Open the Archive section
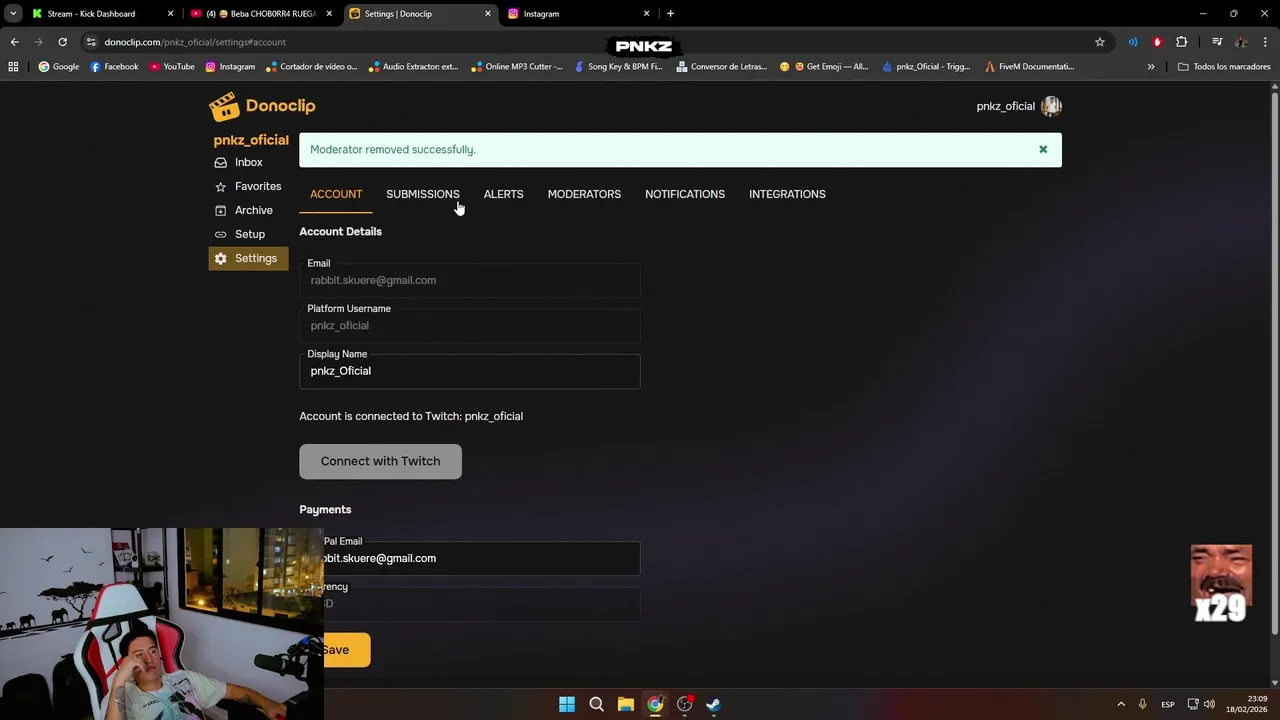 tap(248, 210)
